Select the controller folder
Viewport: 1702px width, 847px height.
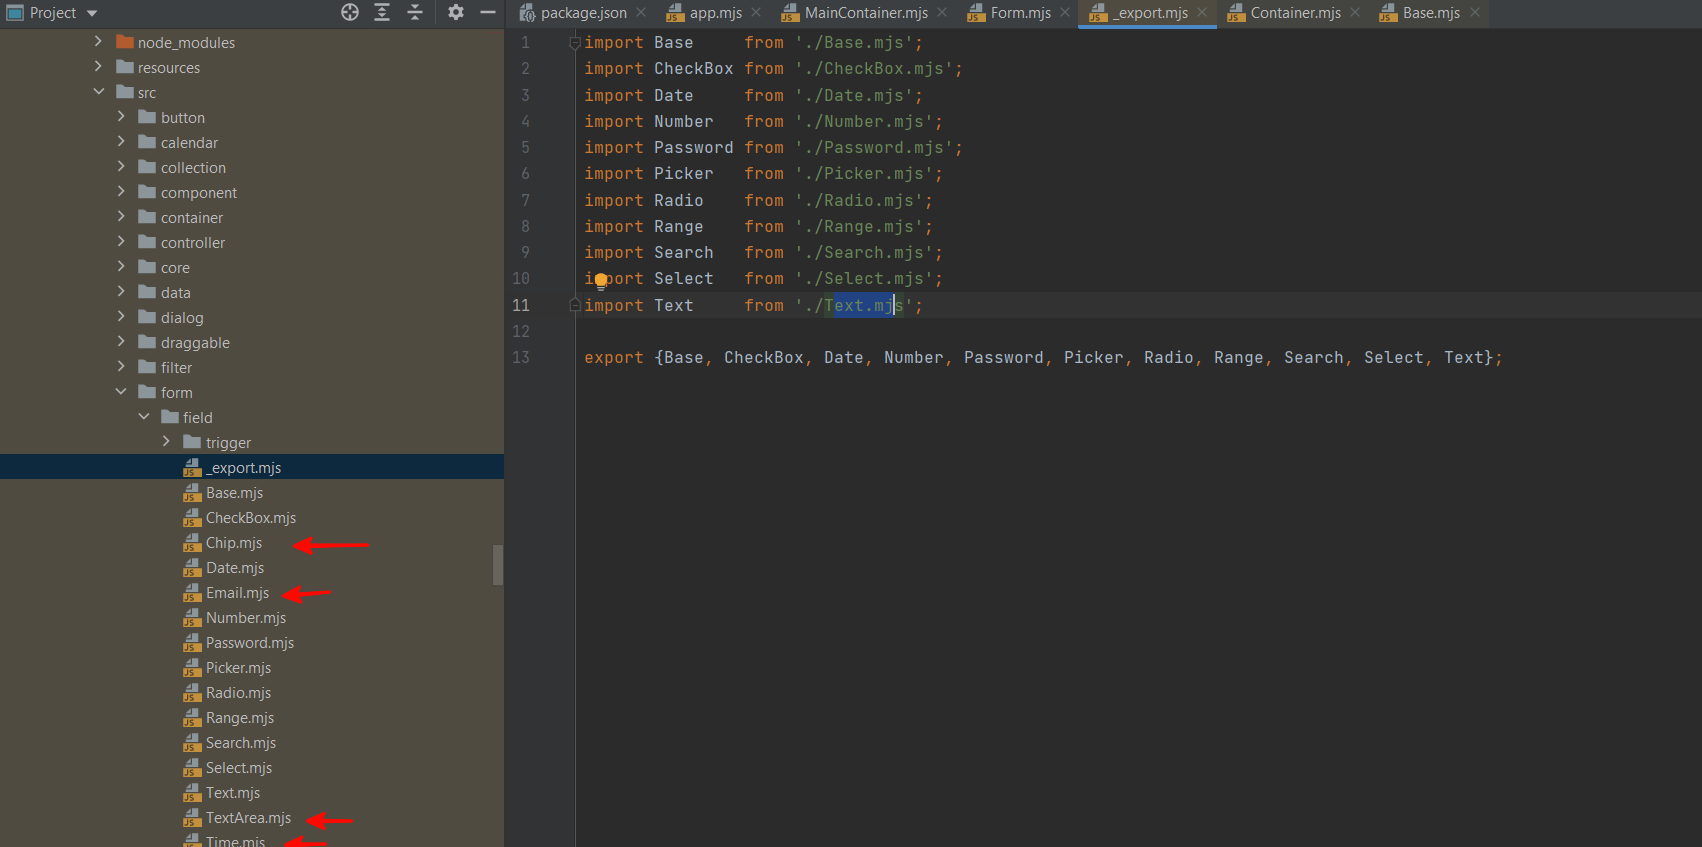pyautogui.click(x=193, y=243)
